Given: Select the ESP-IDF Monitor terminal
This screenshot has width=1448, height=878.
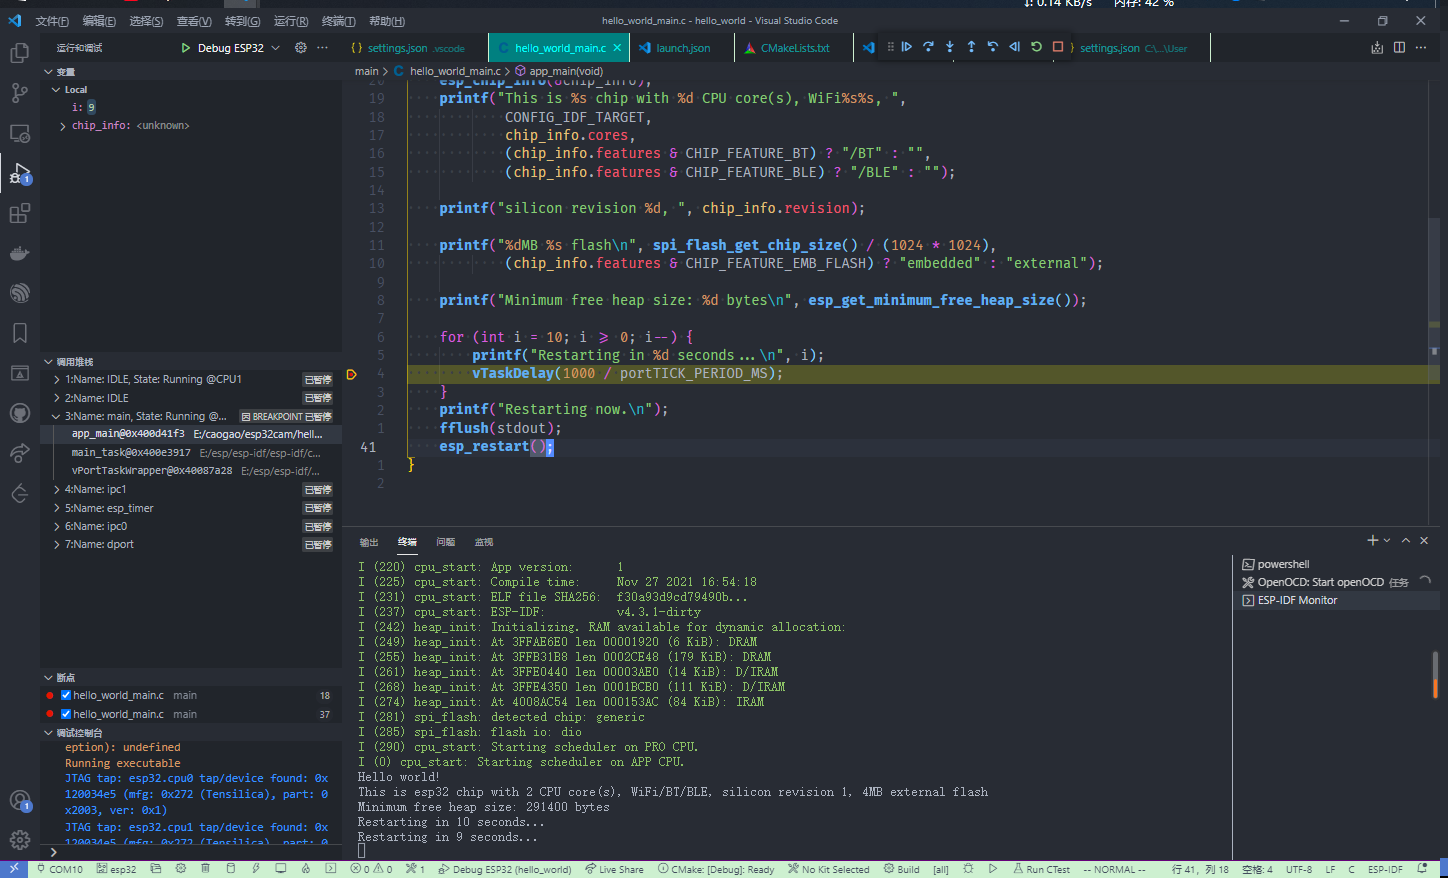Looking at the screenshot, I should pos(1338,600).
